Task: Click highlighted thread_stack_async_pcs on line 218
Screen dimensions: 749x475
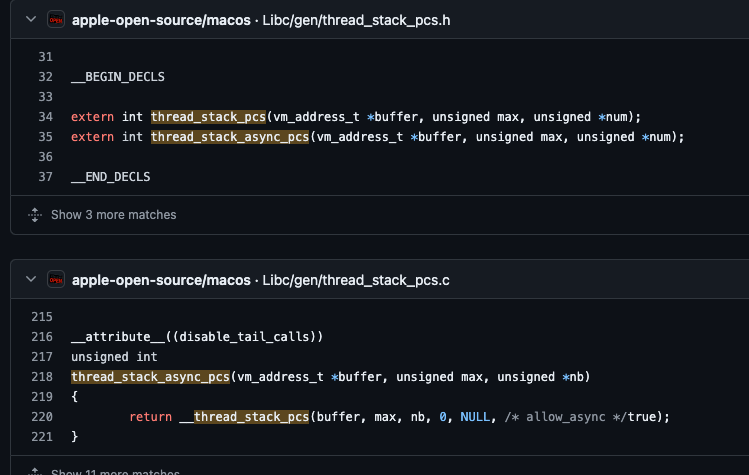Action: [150, 377]
